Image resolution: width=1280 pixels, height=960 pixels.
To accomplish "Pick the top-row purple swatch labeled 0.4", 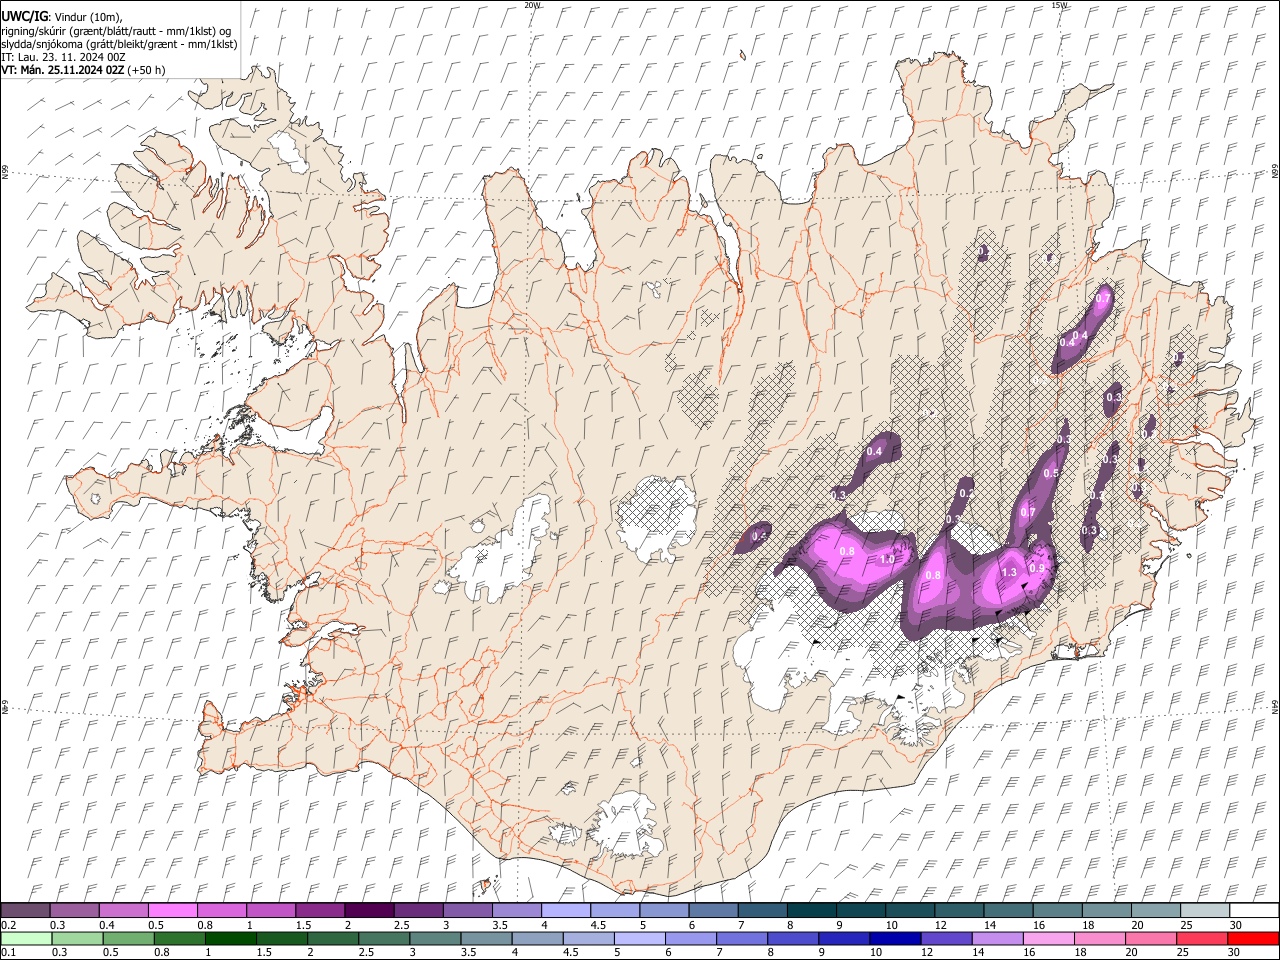I will (x=123, y=911).
